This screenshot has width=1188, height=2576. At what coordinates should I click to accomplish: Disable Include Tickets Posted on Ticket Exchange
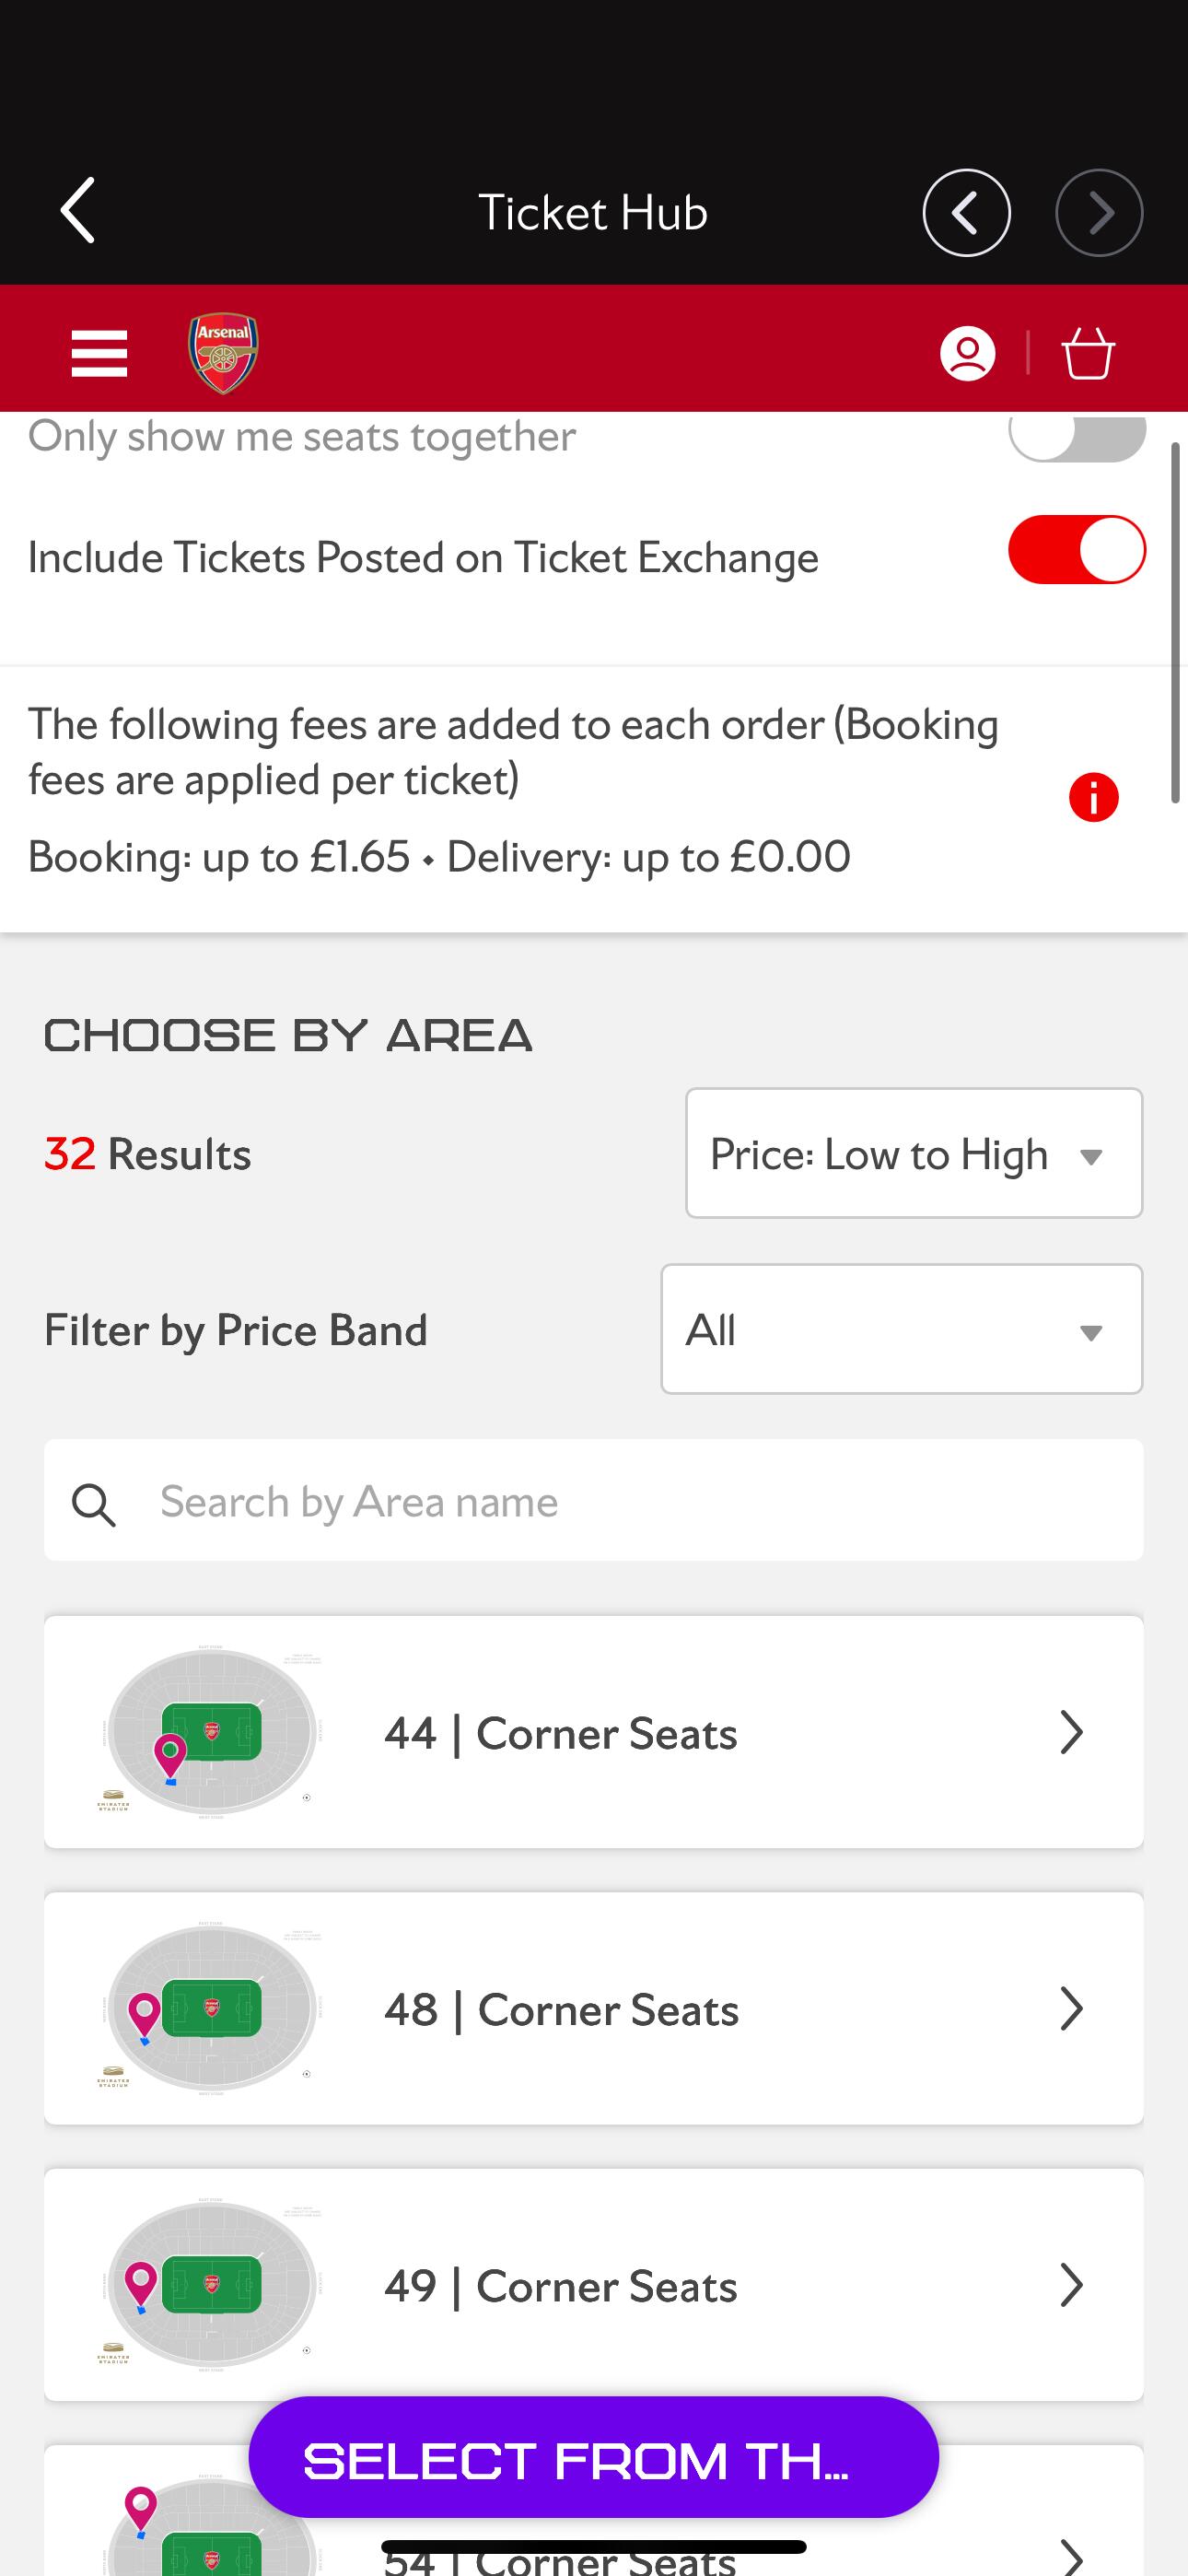click(1076, 550)
